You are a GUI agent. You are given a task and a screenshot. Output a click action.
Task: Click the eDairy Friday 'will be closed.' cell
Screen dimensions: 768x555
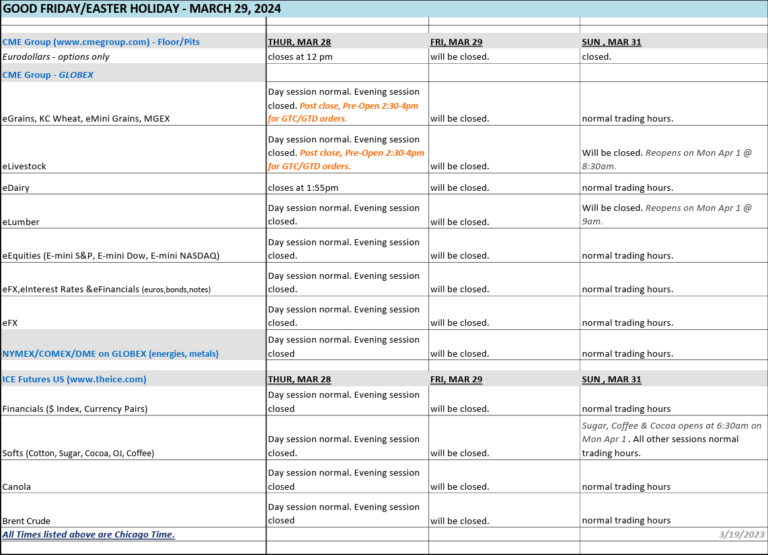pyautogui.click(x=504, y=184)
